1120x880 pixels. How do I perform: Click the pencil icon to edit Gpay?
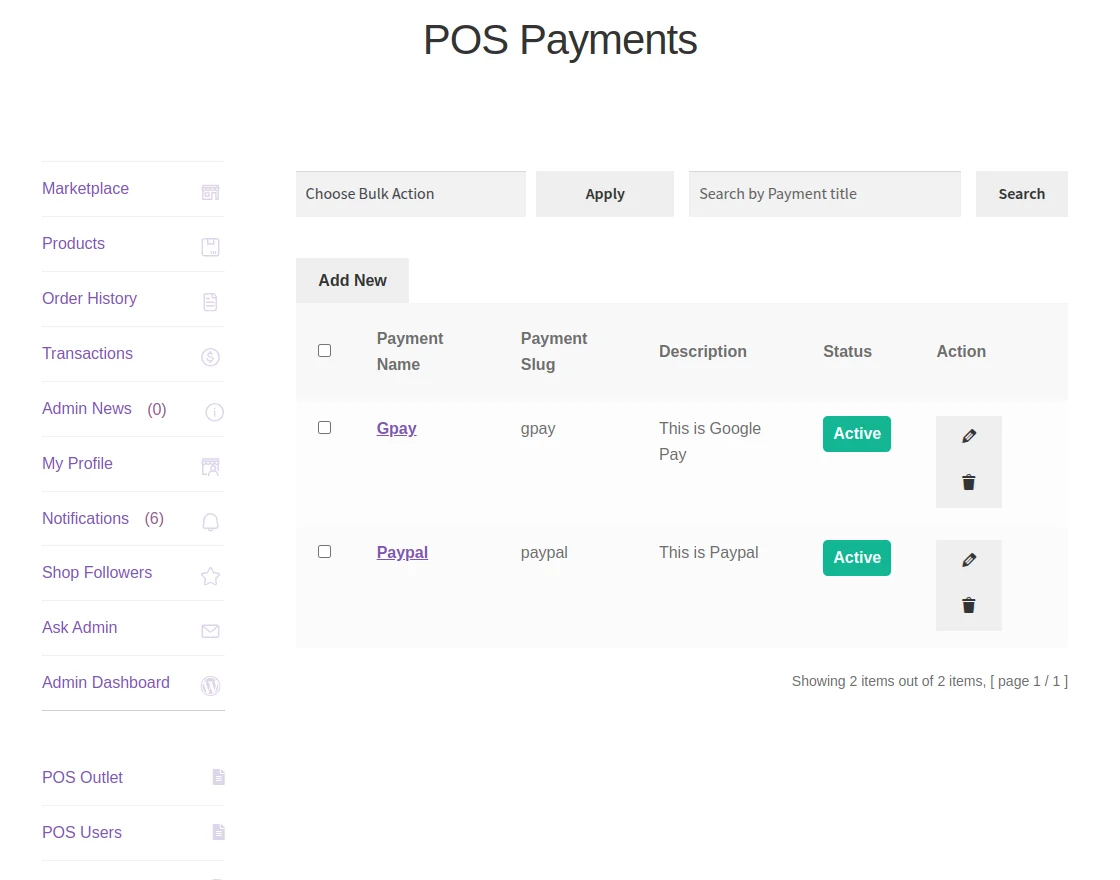(968, 435)
